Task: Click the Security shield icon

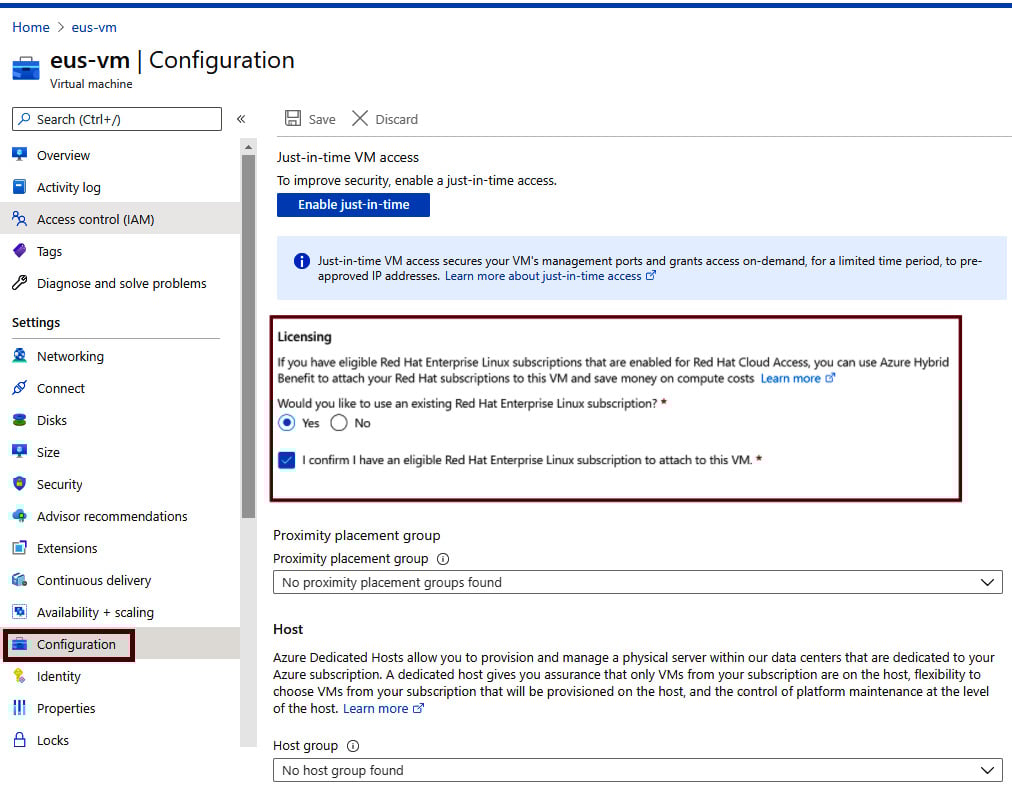Action: (19, 484)
